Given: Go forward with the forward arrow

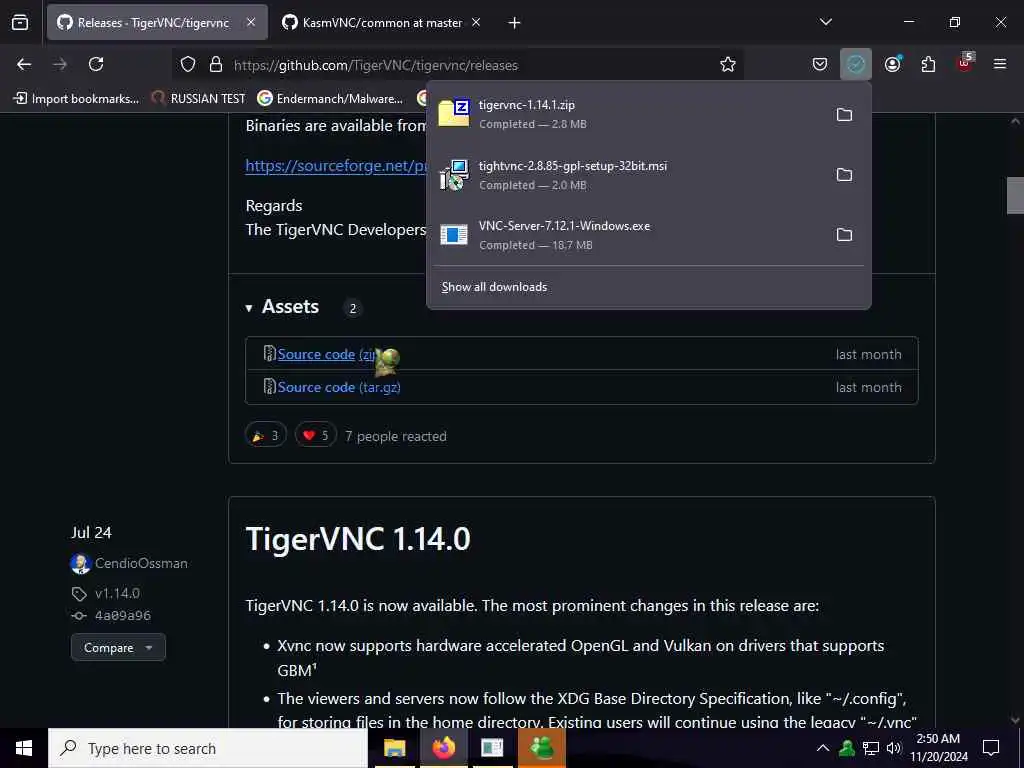Looking at the screenshot, I should coord(60,64).
